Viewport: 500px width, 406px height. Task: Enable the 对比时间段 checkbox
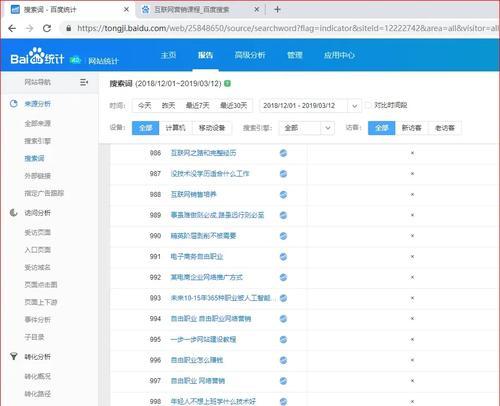(368, 105)
